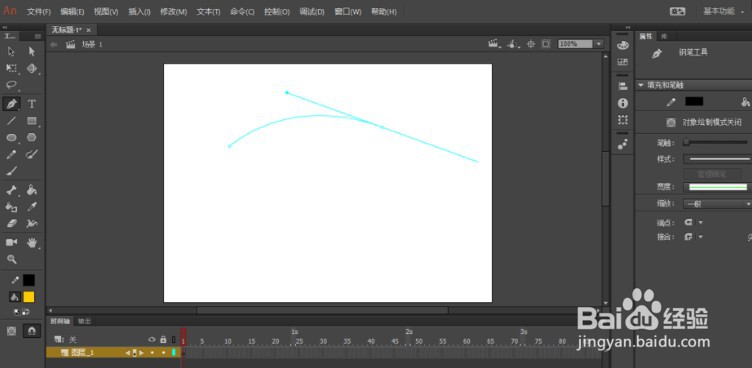752x368 pixels.
Task: Select the Free Transform tool
Action: pyautogui.click(x=12, y=68)
